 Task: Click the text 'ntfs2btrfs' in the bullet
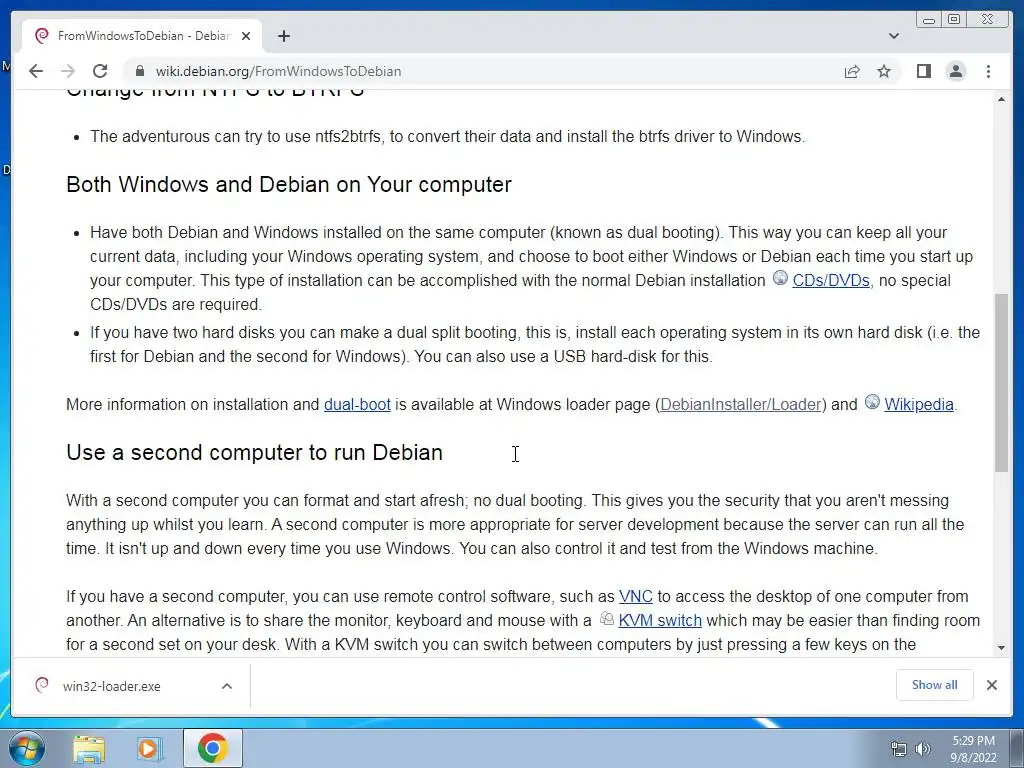point(347,136)
